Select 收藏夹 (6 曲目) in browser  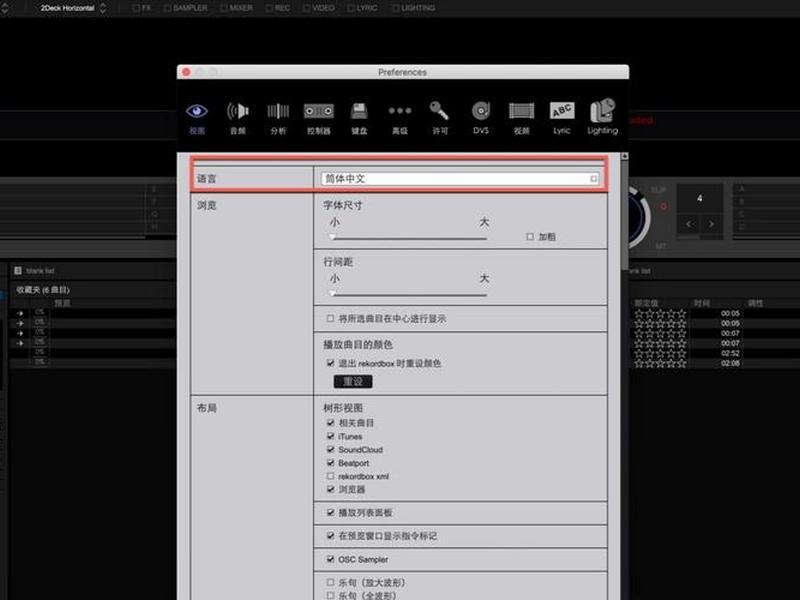click(x=43, y=290)
